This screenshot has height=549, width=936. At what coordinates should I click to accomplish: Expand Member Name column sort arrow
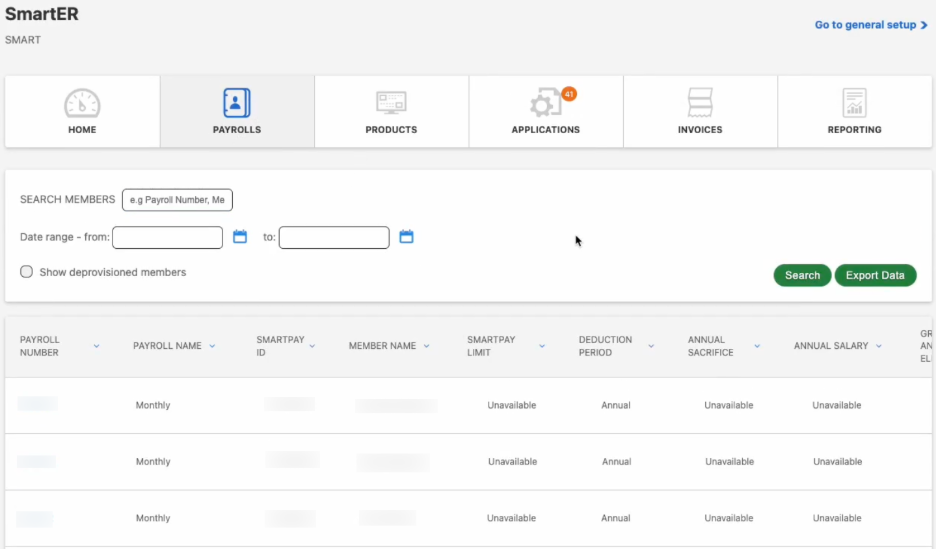click(426, 346)
